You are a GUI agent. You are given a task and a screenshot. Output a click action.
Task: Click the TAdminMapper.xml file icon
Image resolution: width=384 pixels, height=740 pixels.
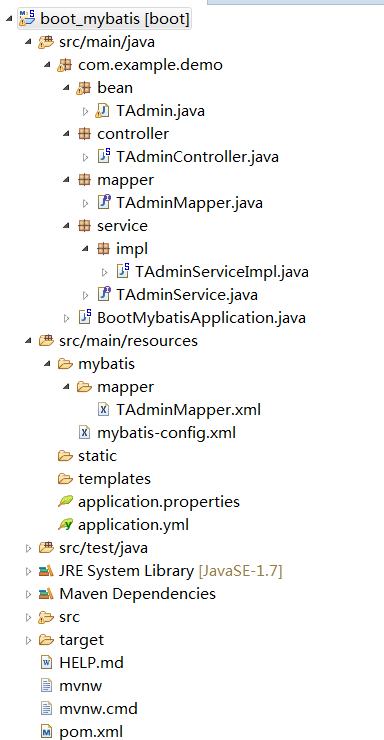point(103,409)
